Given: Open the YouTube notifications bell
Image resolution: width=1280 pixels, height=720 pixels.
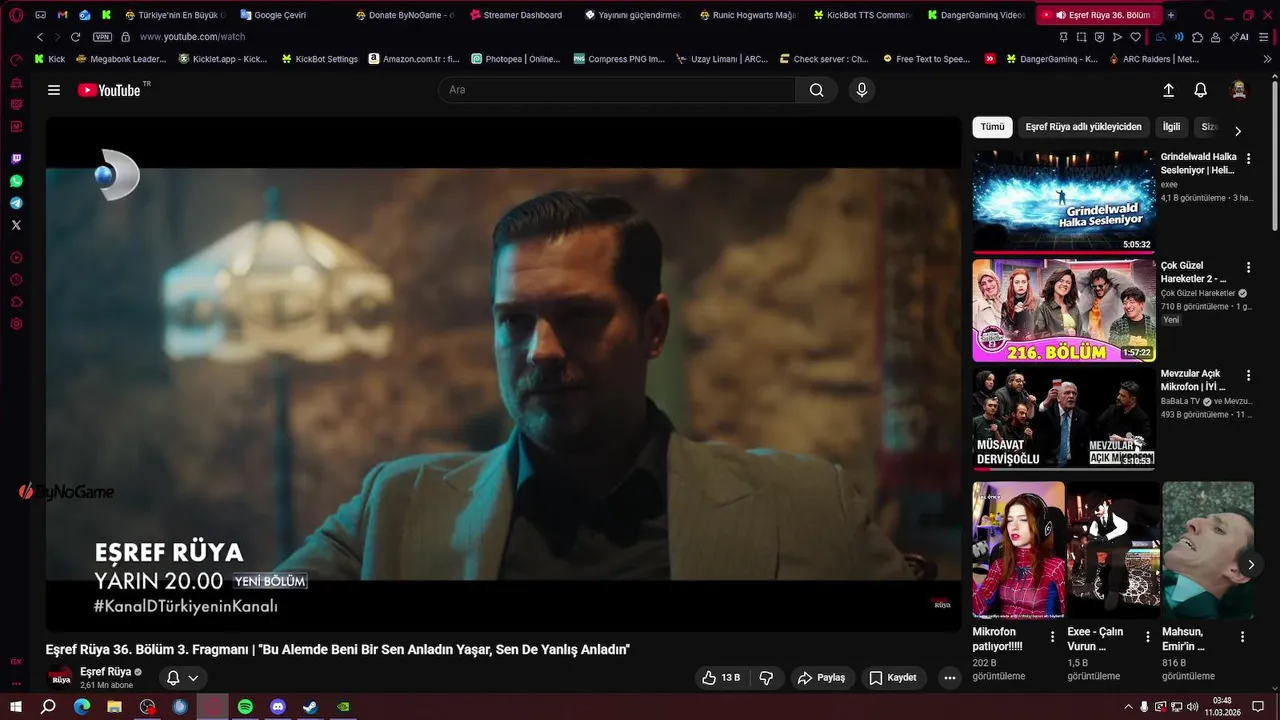Looking at the screenshot, I should click(1201, 90).
